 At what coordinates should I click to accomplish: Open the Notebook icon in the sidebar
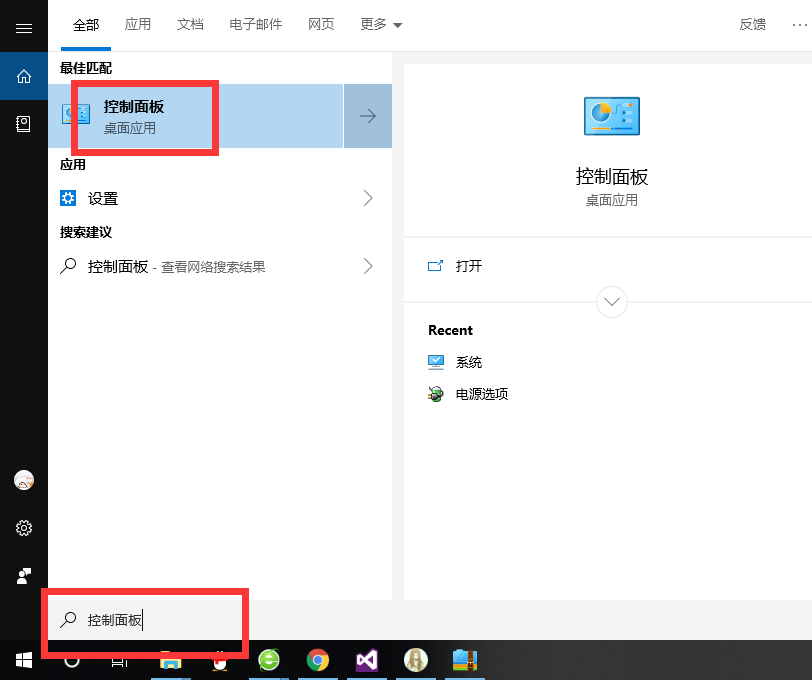click(23, 124)
